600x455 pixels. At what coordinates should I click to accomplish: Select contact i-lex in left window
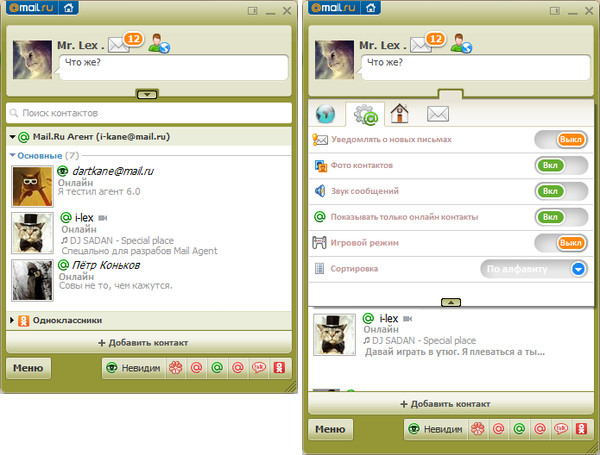coord(149,233)
